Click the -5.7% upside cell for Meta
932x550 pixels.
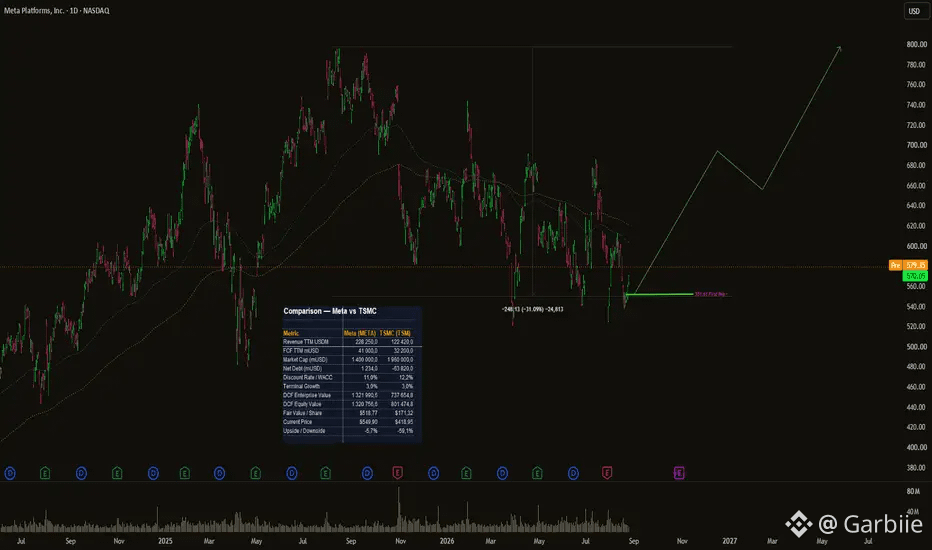tap(371, 431)
